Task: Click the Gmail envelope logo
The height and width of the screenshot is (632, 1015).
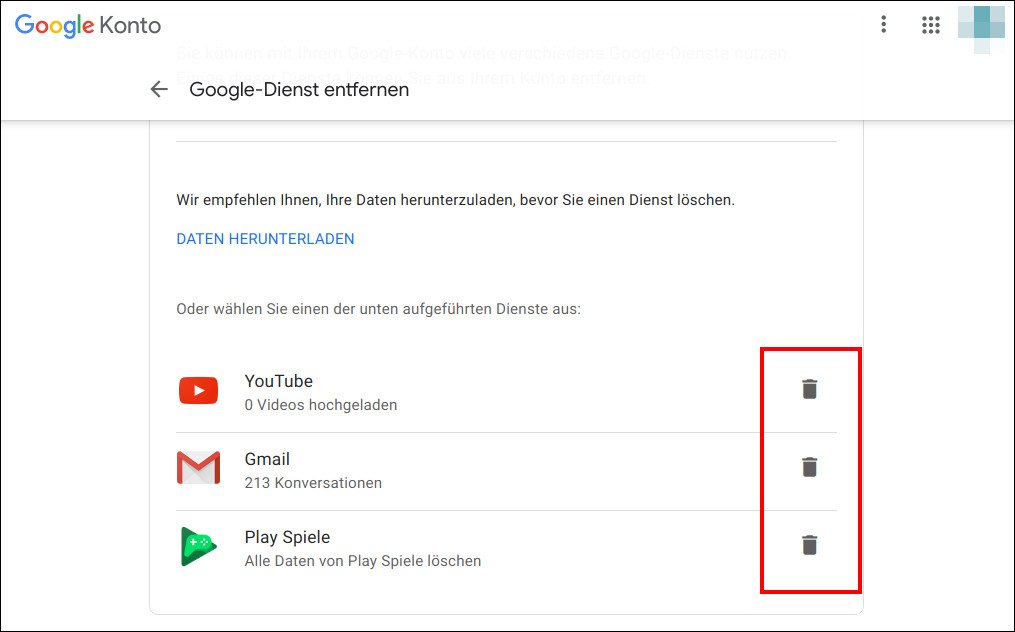Action: click(x=198, y=468)
